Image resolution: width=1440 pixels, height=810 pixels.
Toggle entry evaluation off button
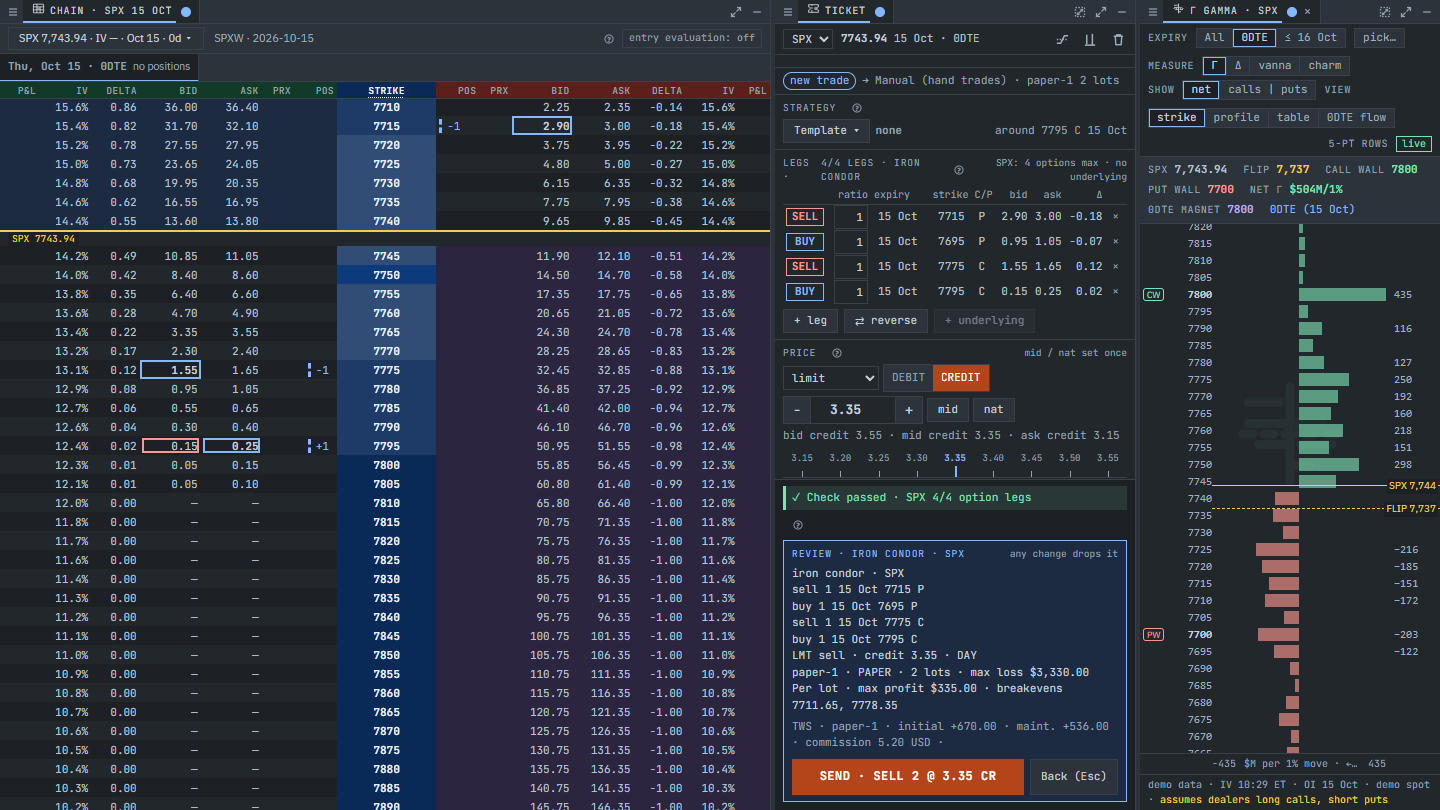click(x=691, y=38)
